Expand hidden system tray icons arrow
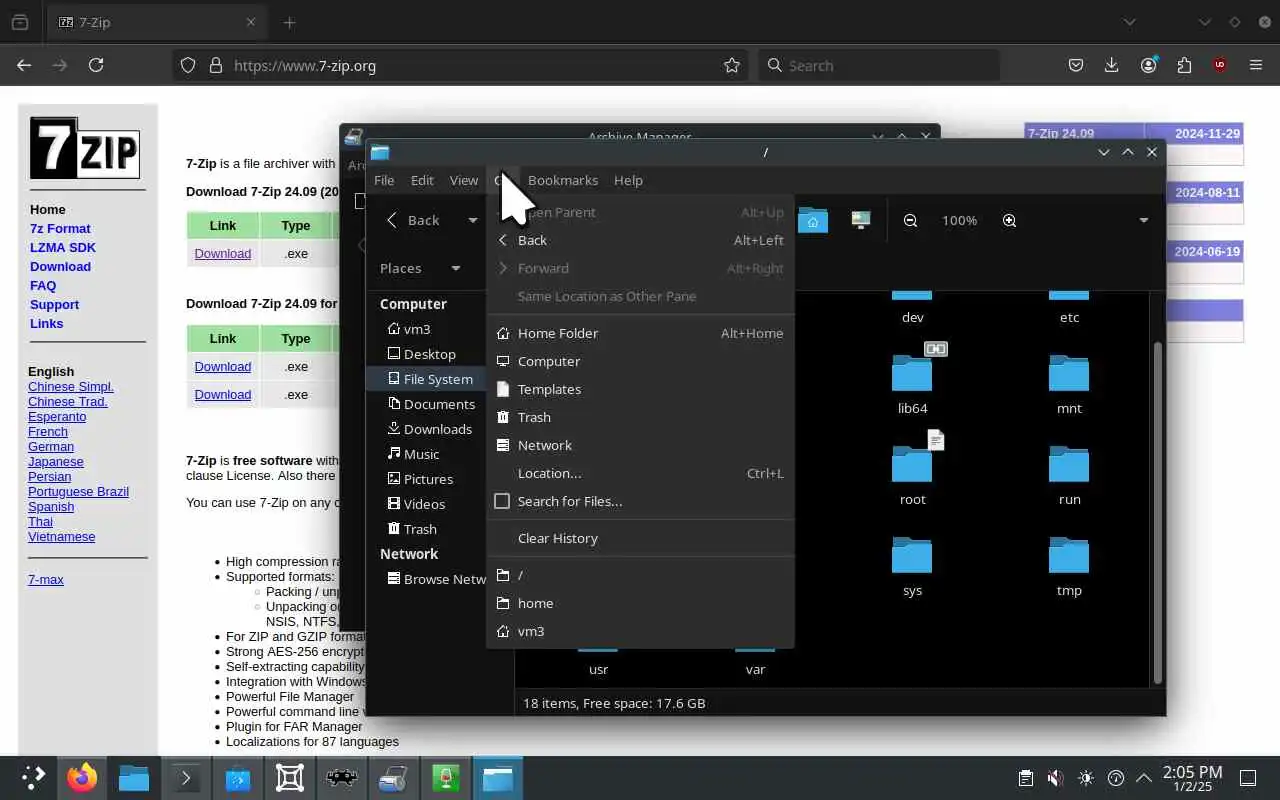This screenshot has height=800, width=1280. click(1143, 778)
